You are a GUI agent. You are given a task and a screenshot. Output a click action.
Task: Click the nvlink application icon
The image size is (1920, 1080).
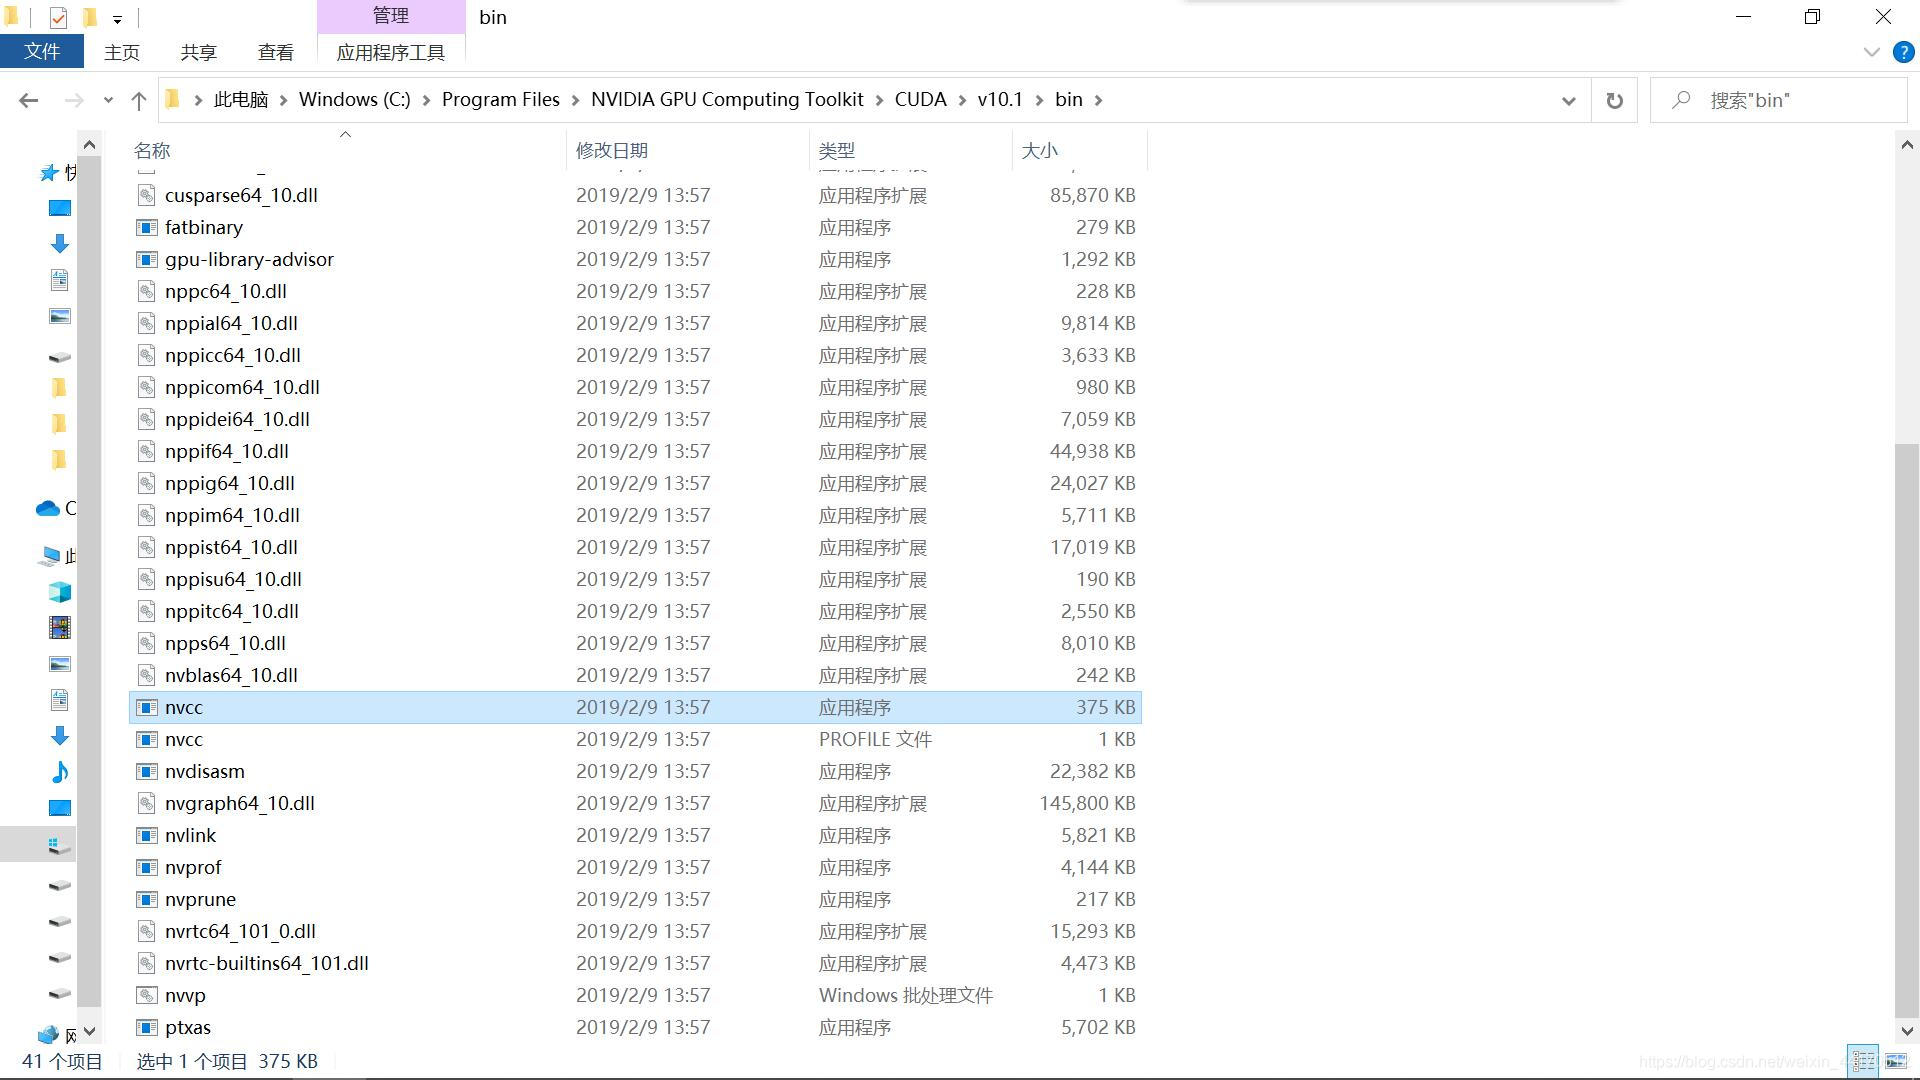147,835
